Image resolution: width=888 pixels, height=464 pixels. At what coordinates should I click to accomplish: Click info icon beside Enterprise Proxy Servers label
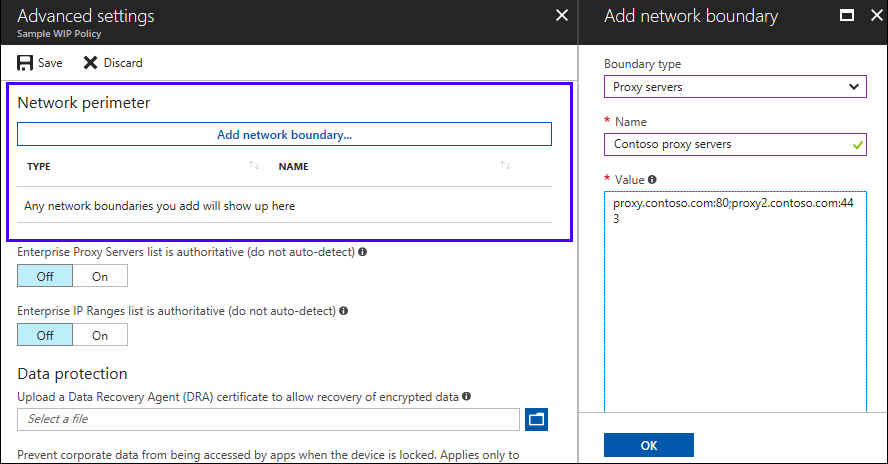pos(362,252)
